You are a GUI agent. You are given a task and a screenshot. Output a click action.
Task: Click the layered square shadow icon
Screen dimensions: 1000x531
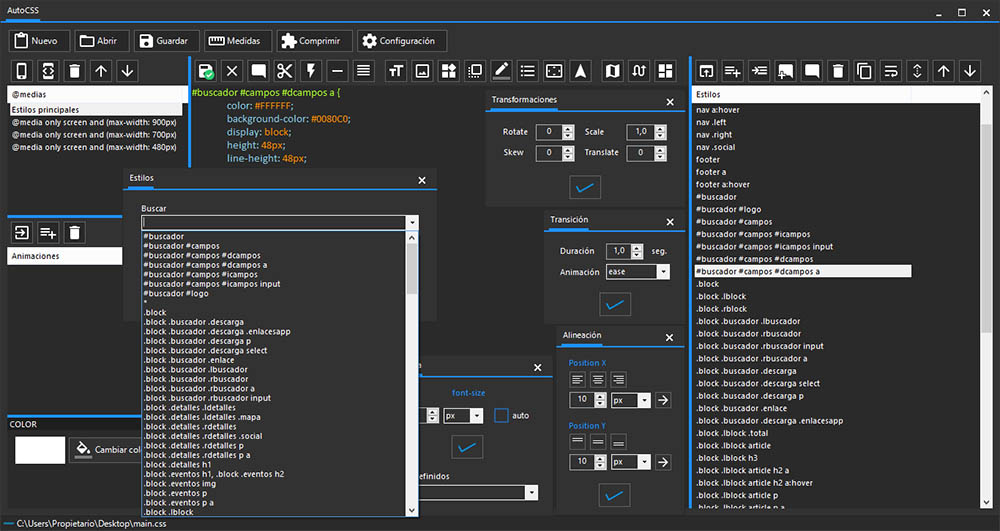click(475, 71)
